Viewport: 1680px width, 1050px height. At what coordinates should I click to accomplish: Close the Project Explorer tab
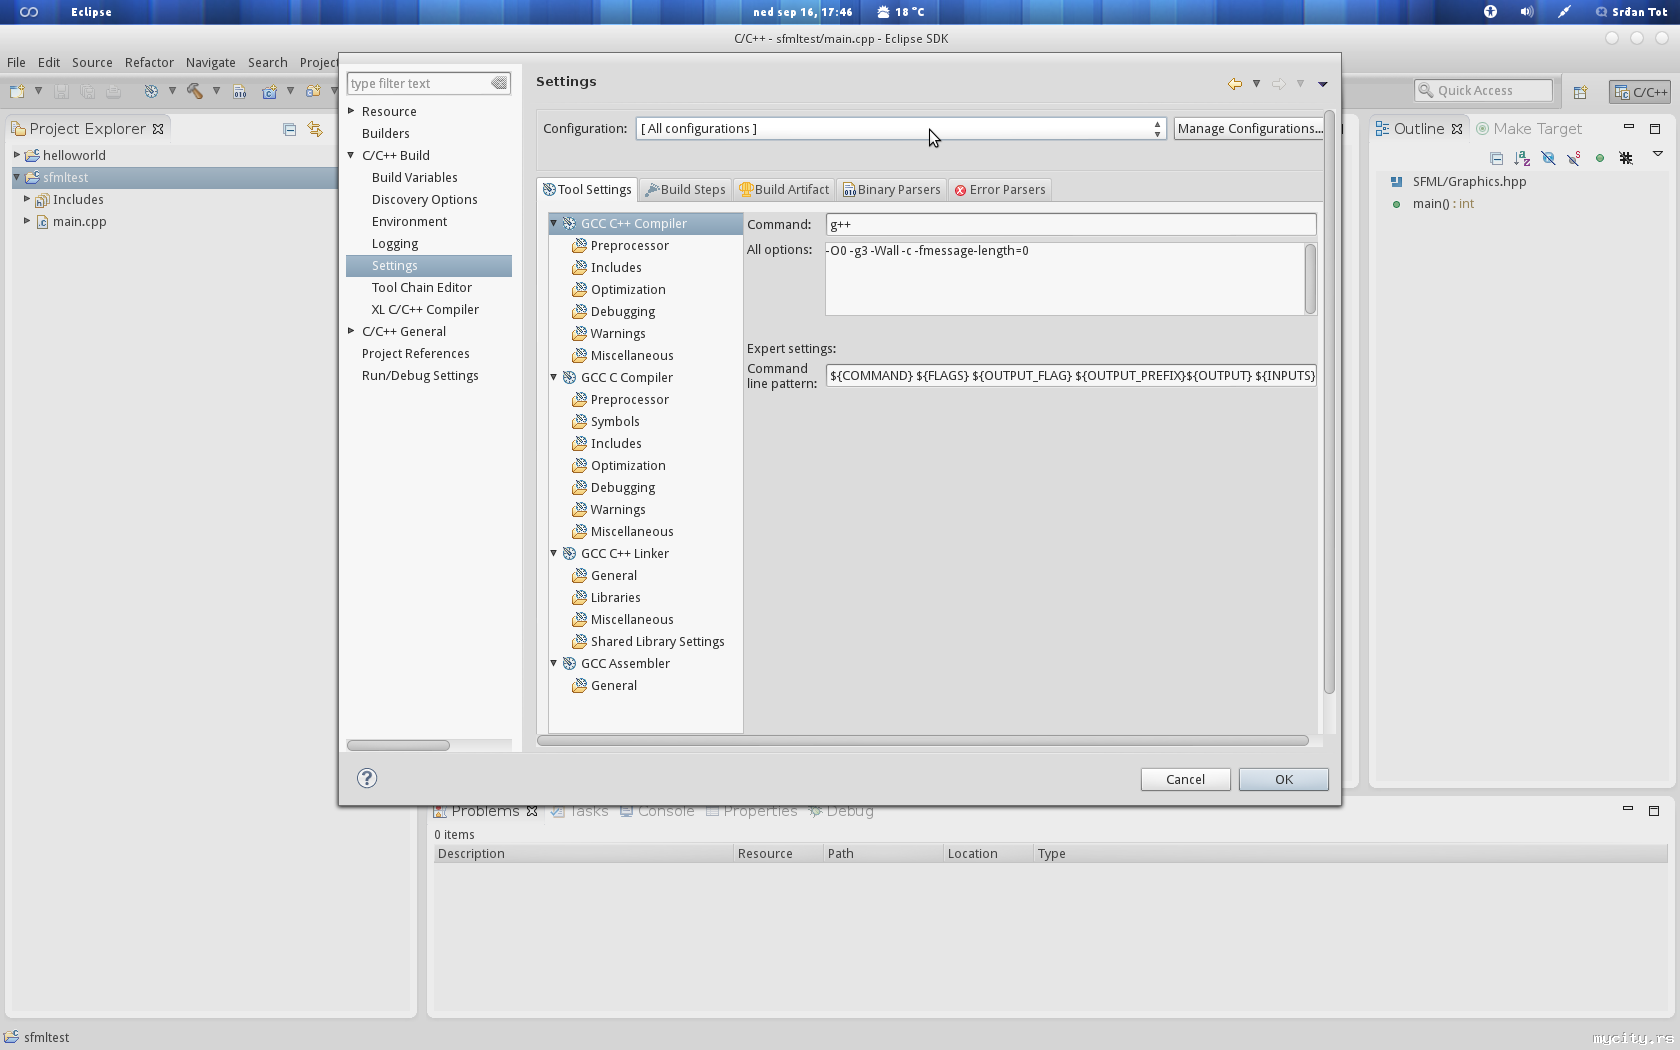pyautogui.click(x=158, y=129)
